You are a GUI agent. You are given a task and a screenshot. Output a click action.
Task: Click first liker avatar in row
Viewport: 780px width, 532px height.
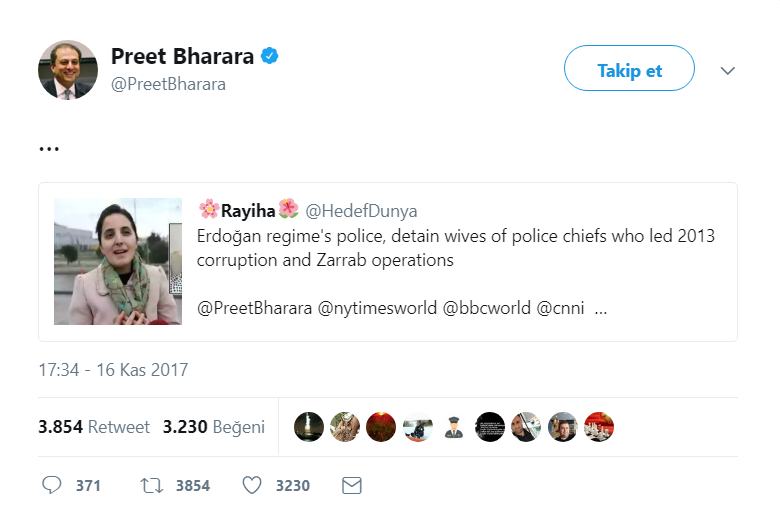pyautogui.click(x=309, y=427)
